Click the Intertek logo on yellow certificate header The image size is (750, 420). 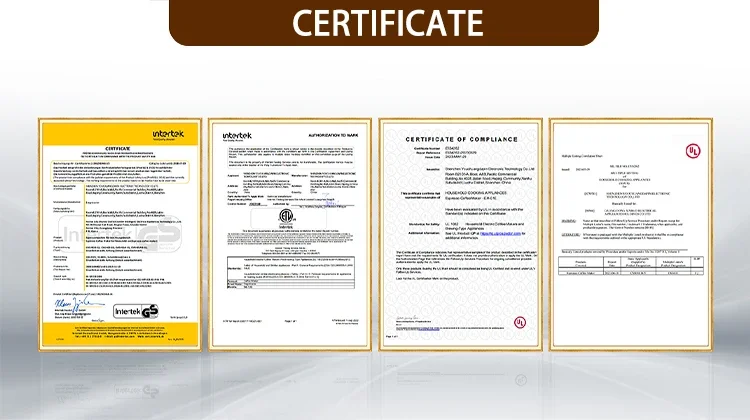click(168, 134)
